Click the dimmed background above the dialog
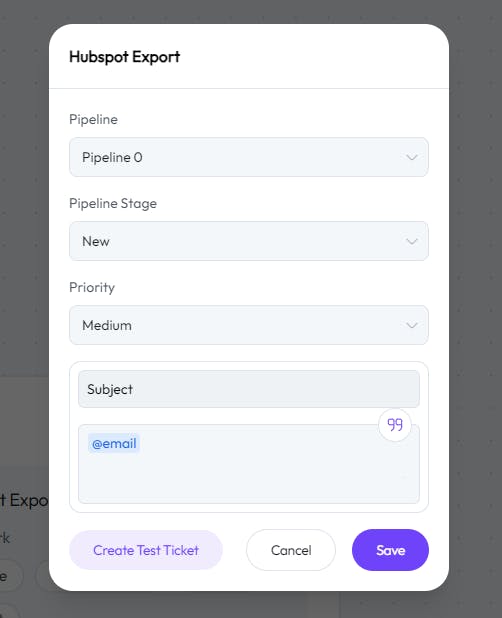Viewport: 502px width, 618px height. pyautogui.click(x=251, y=11)
